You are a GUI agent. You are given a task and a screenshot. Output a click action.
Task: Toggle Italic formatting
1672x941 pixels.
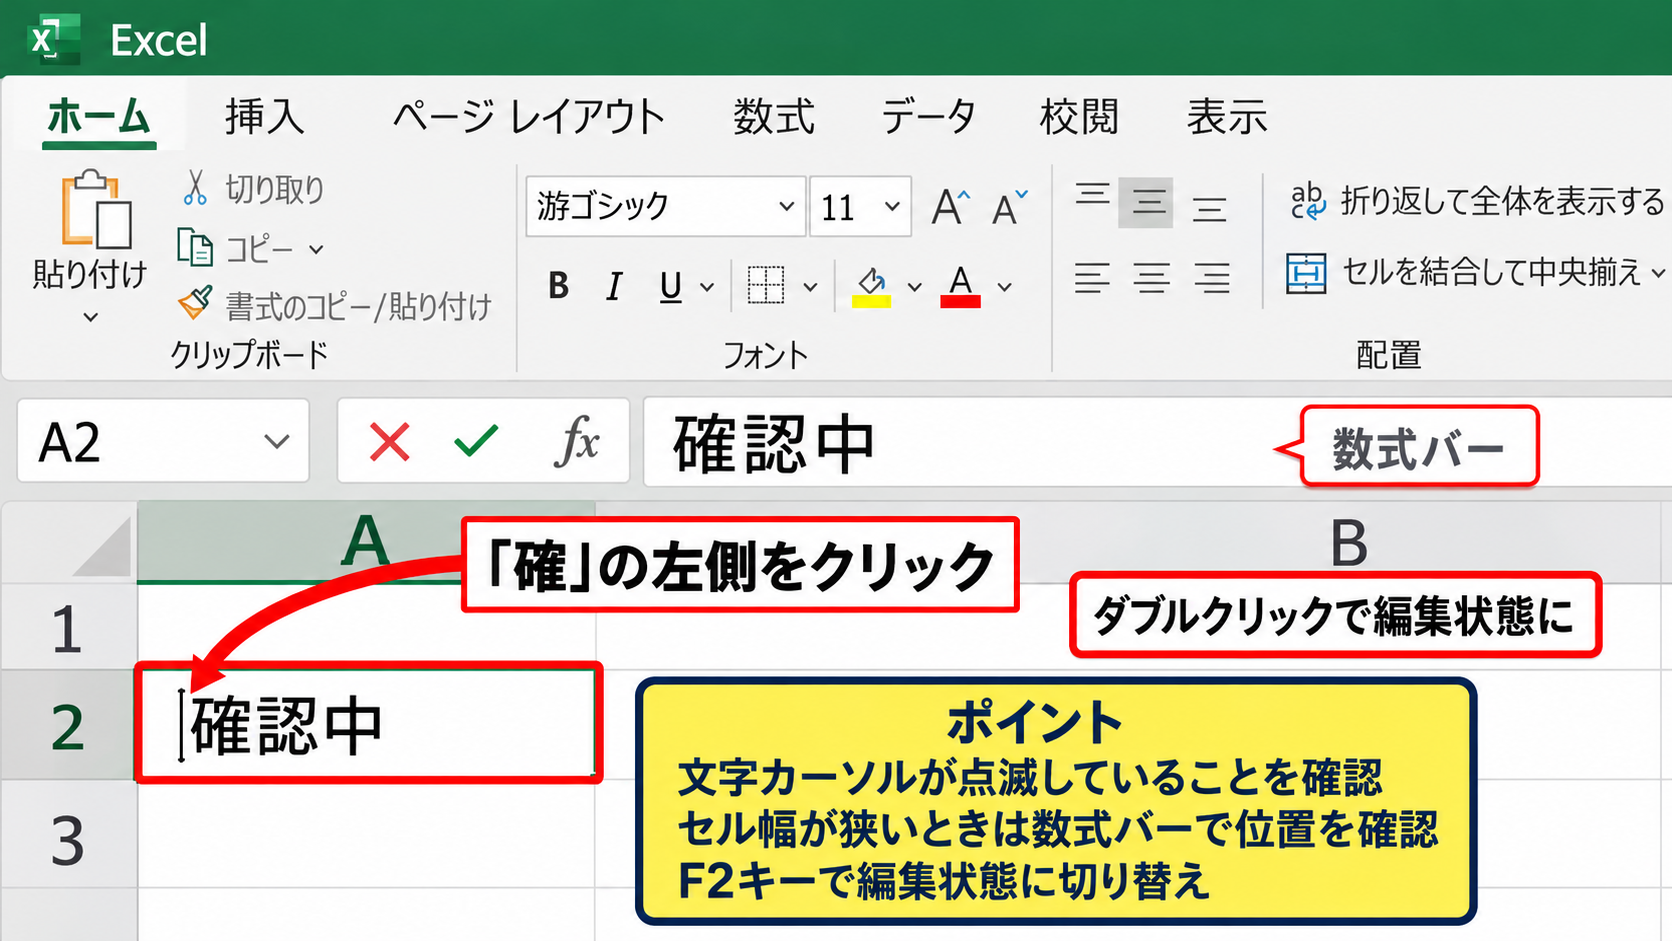point(614,287)
